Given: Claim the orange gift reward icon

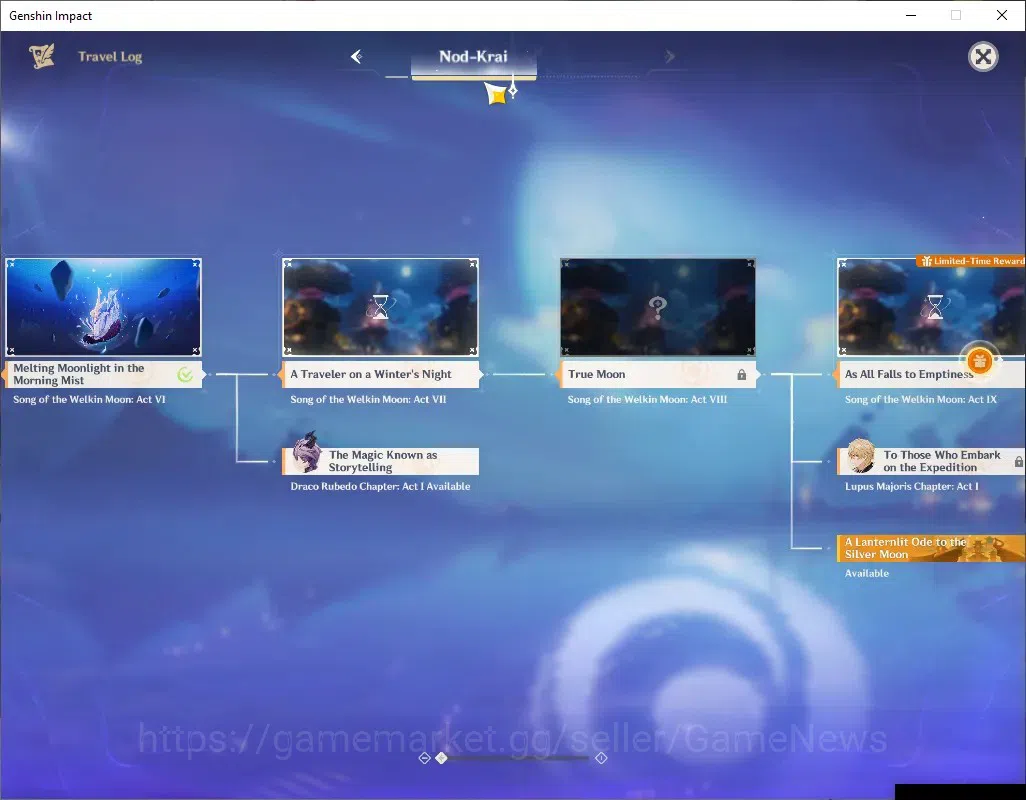Looking at the screenshot, I should tap(979, 359).
